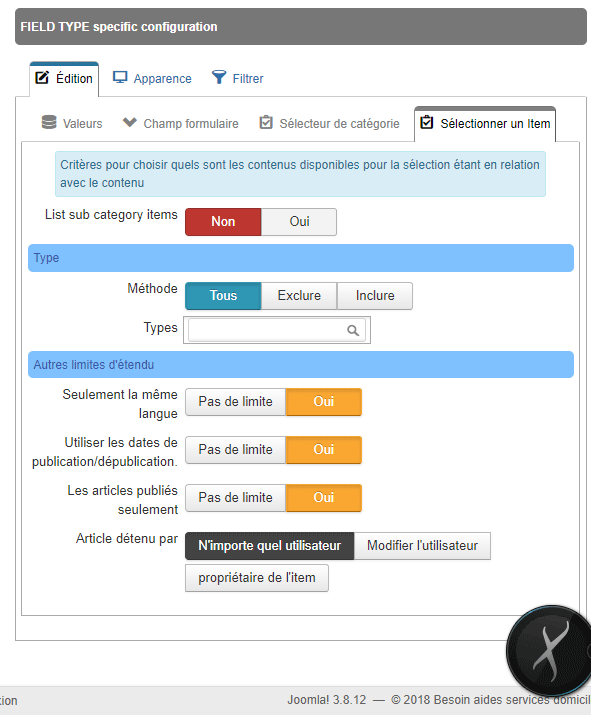Select the Exclure method option
591x715 pixels.
pos(299,295)
